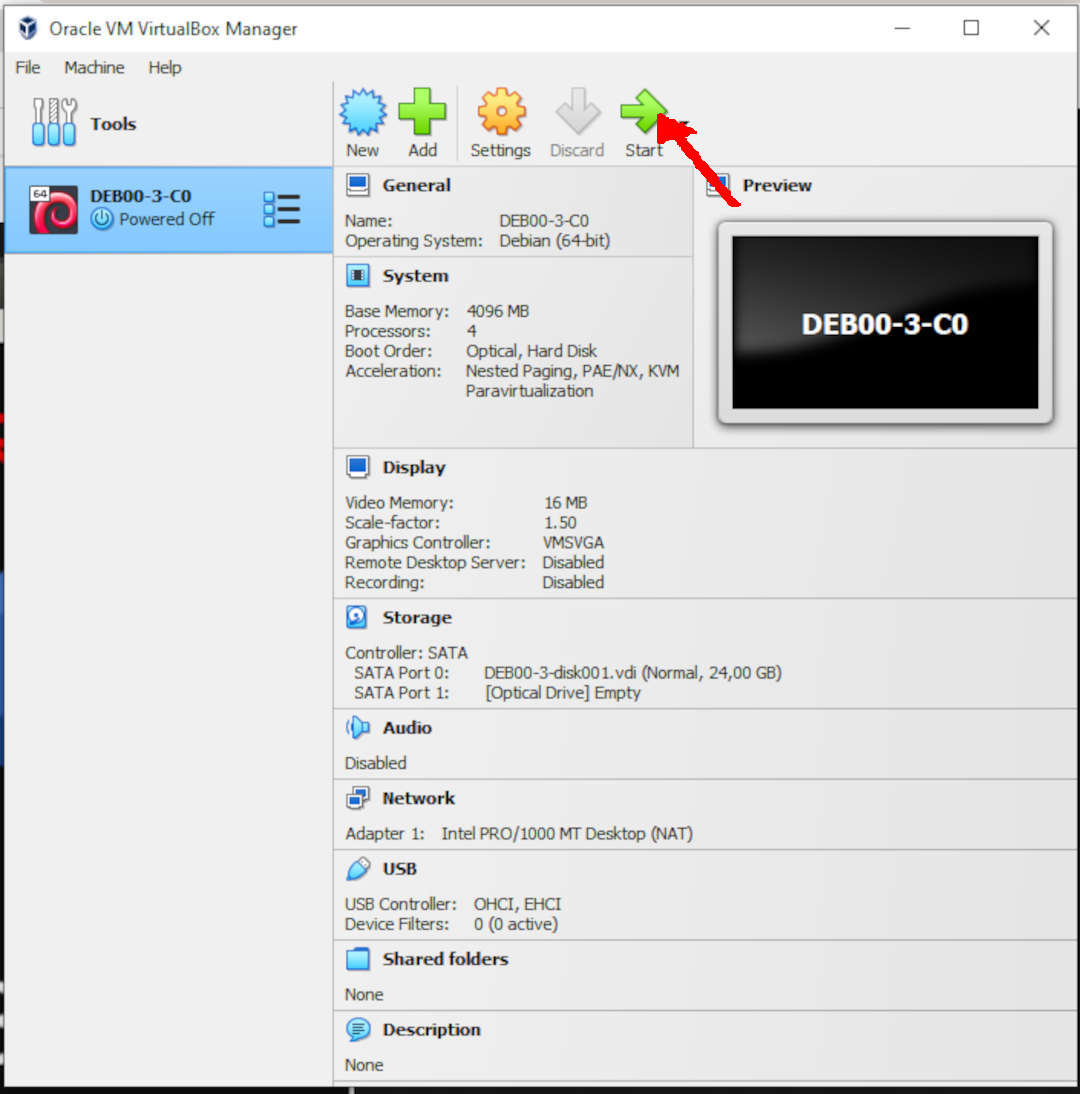Open the Display section header
1080x1094 pixels.
click(x=413, y=467)
